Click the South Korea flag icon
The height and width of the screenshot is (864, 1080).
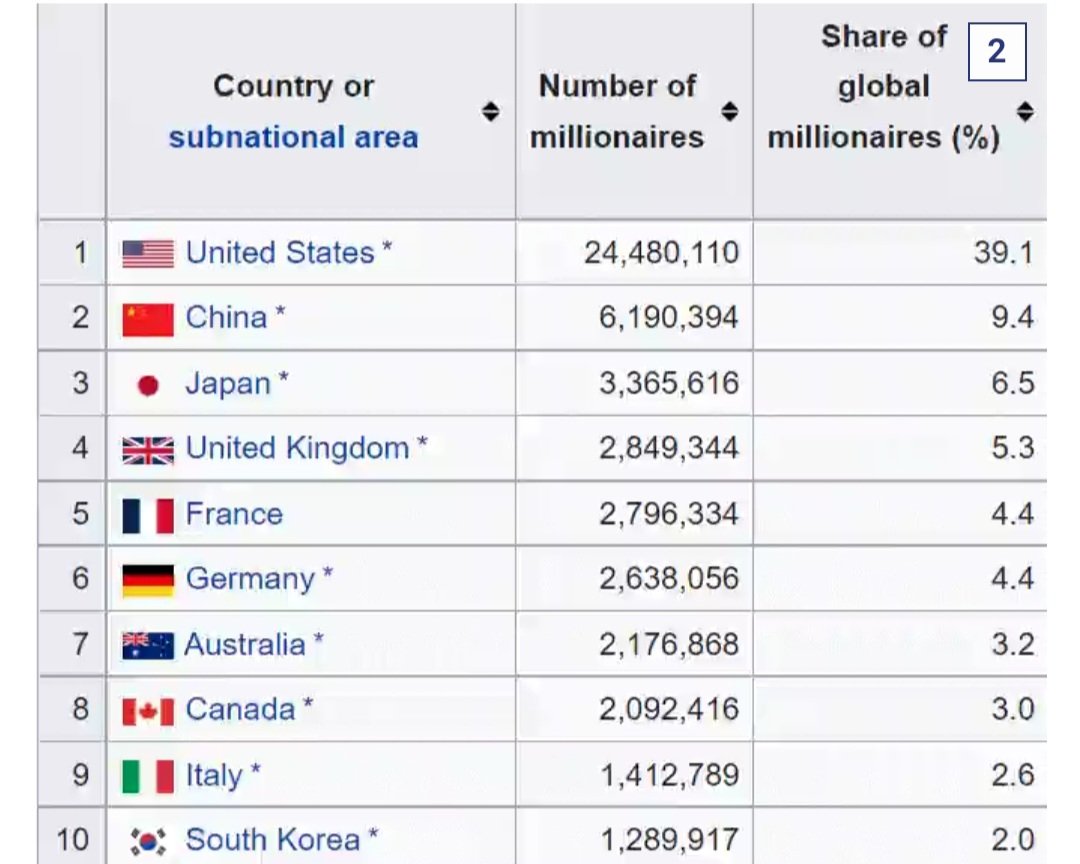click(148, 841)
